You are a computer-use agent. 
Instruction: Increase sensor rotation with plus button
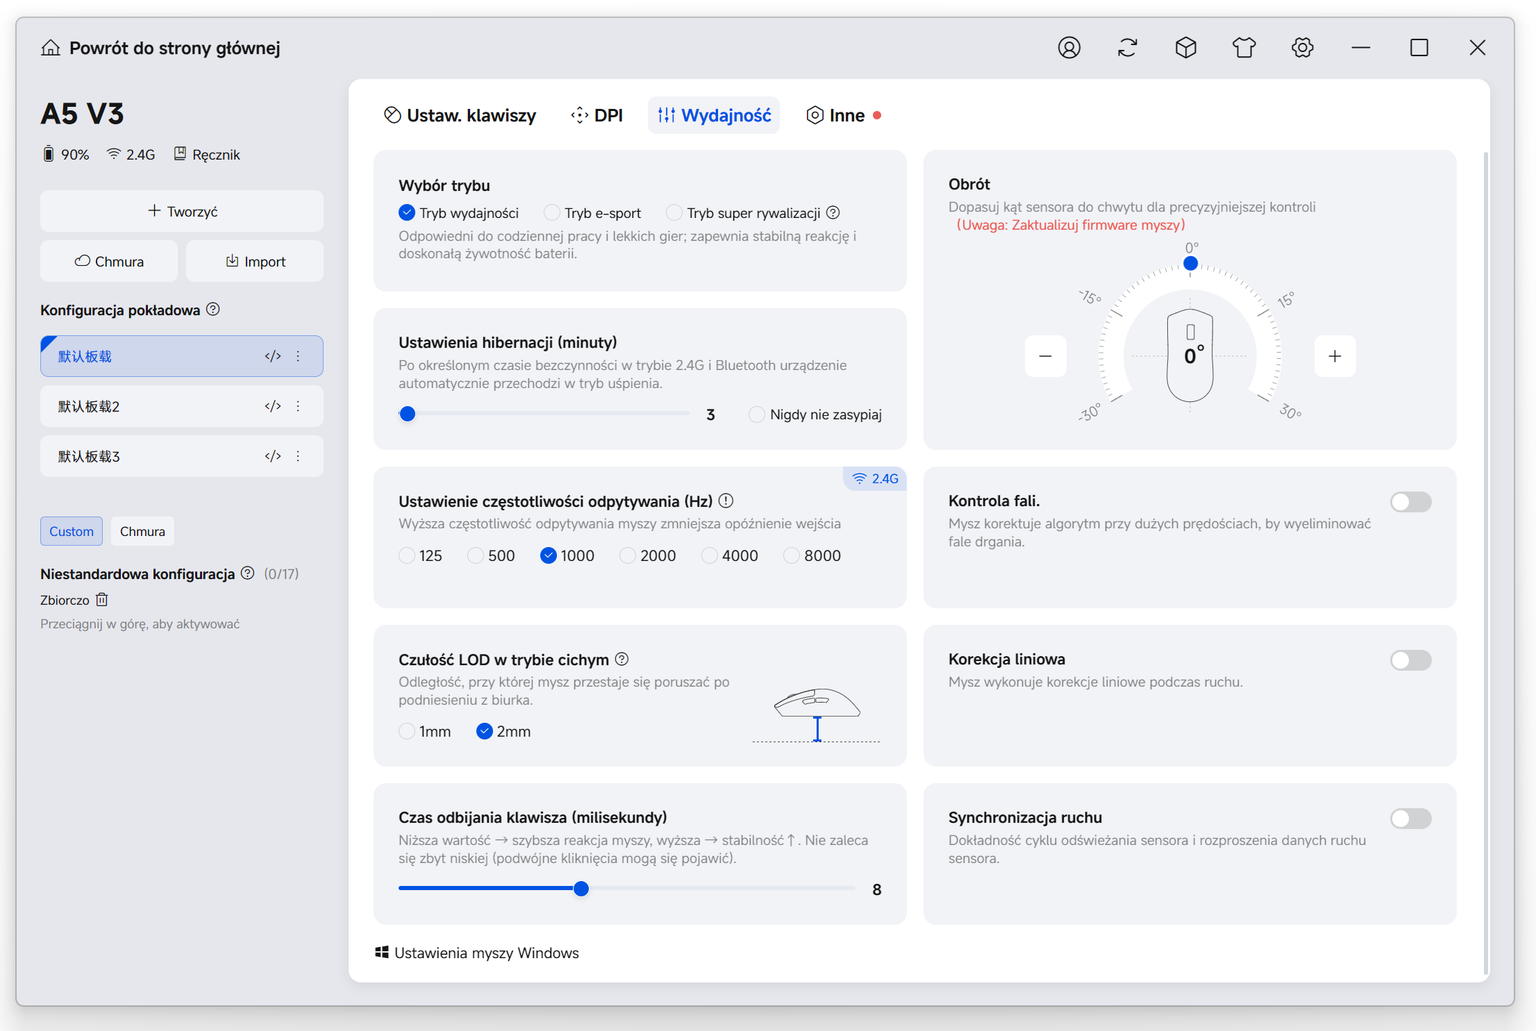pyautogui.click(x=1335, y=356)
